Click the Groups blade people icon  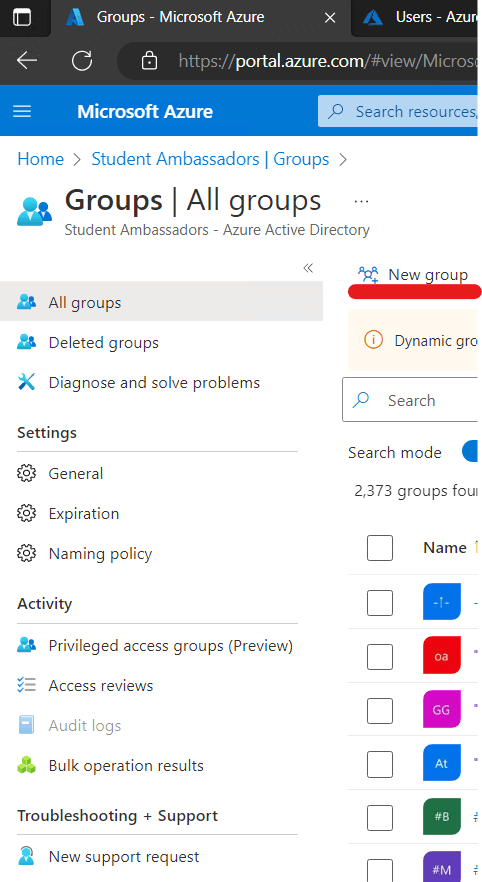(x=34, y=210)
